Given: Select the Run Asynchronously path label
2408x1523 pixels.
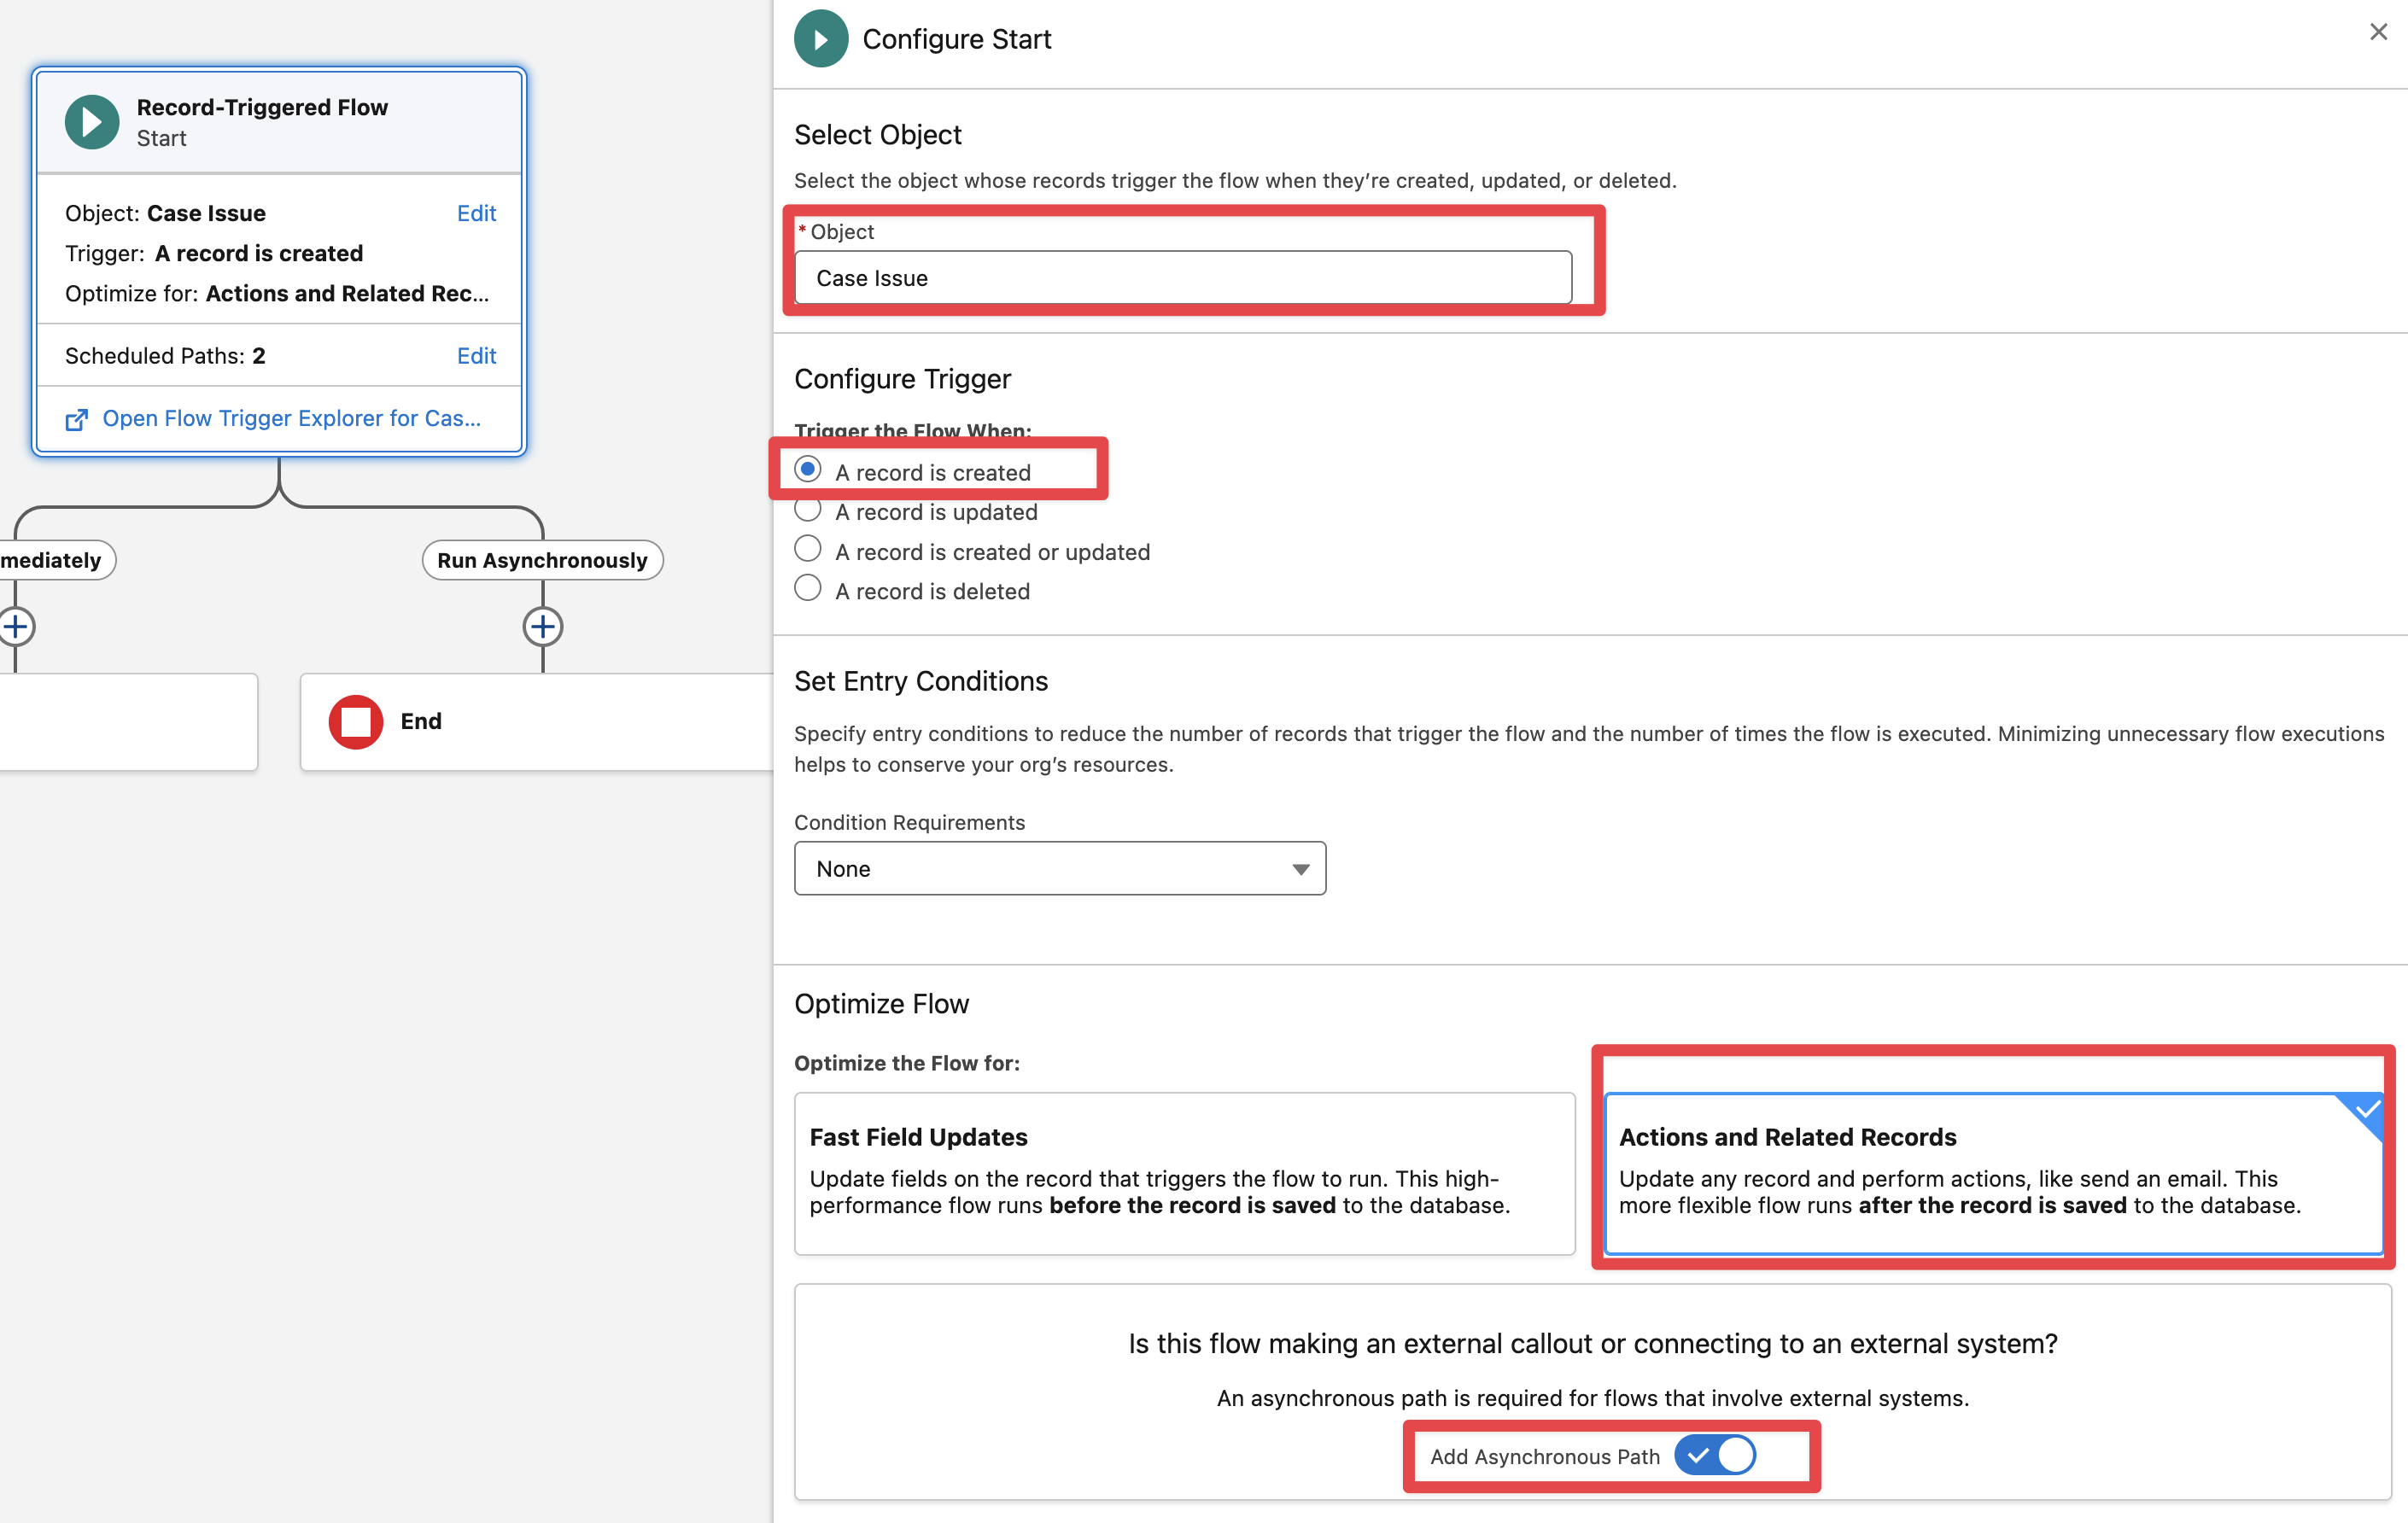Looking at the screenshot, I should 542,560.
